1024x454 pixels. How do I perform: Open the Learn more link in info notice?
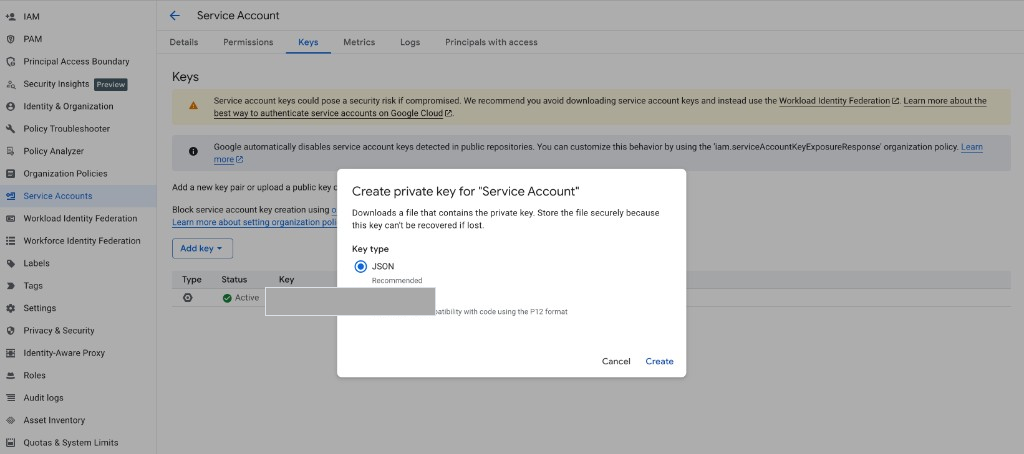click(228, 159)
